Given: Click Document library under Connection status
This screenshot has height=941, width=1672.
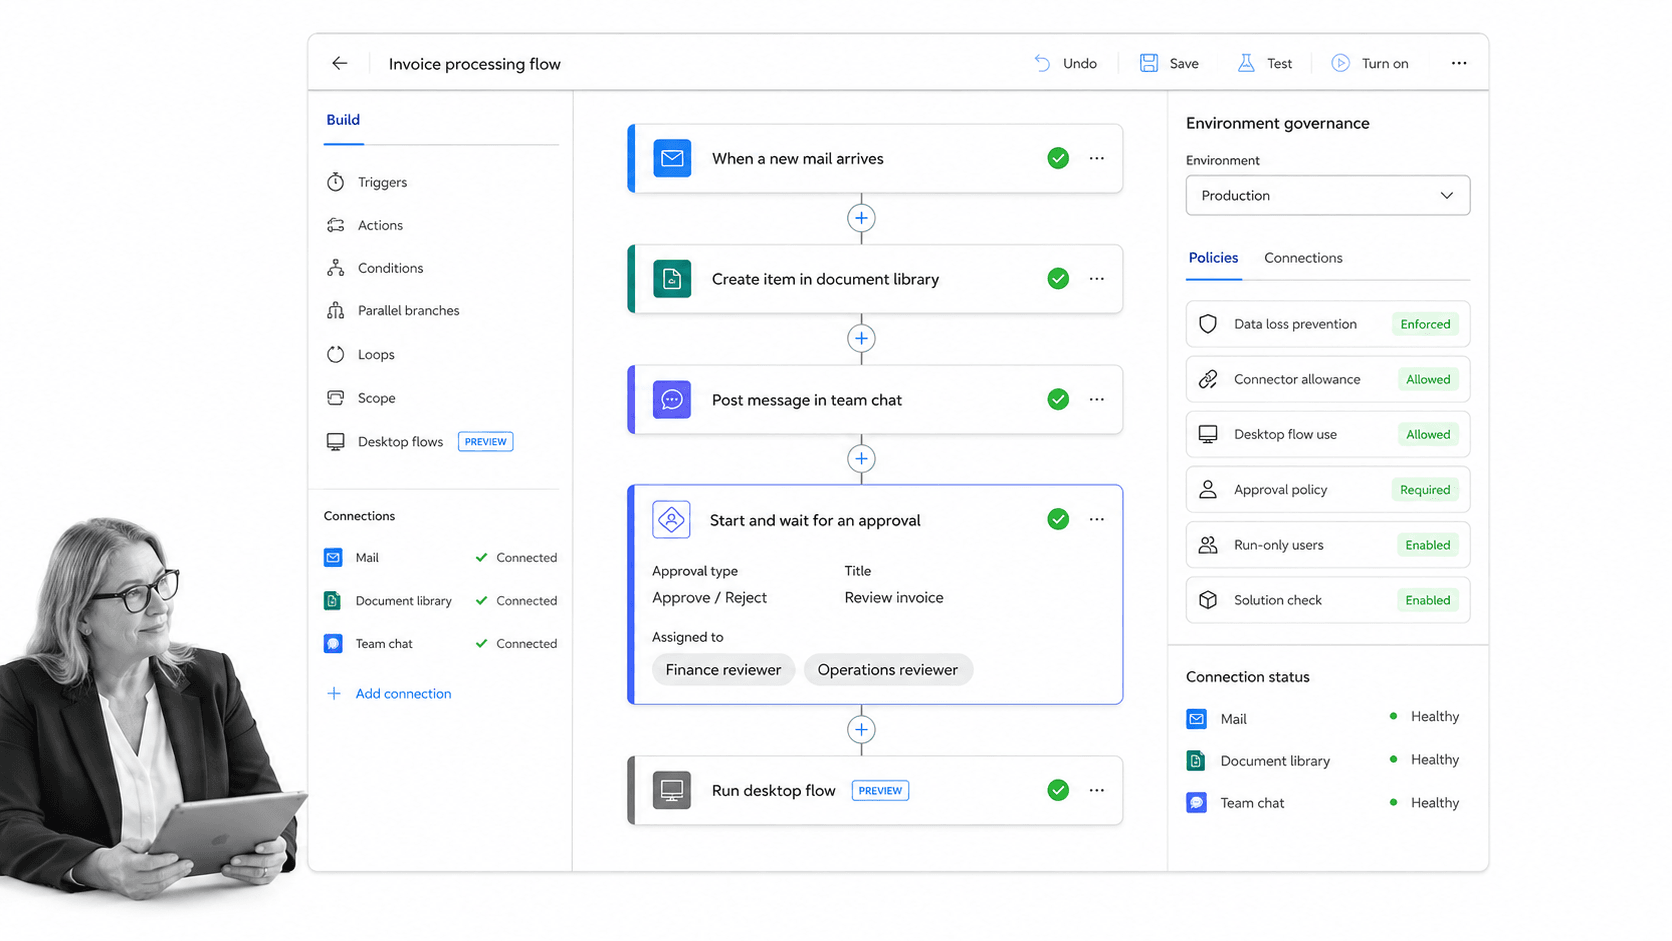Looking at the screenshot, I should coord(1258,761).
